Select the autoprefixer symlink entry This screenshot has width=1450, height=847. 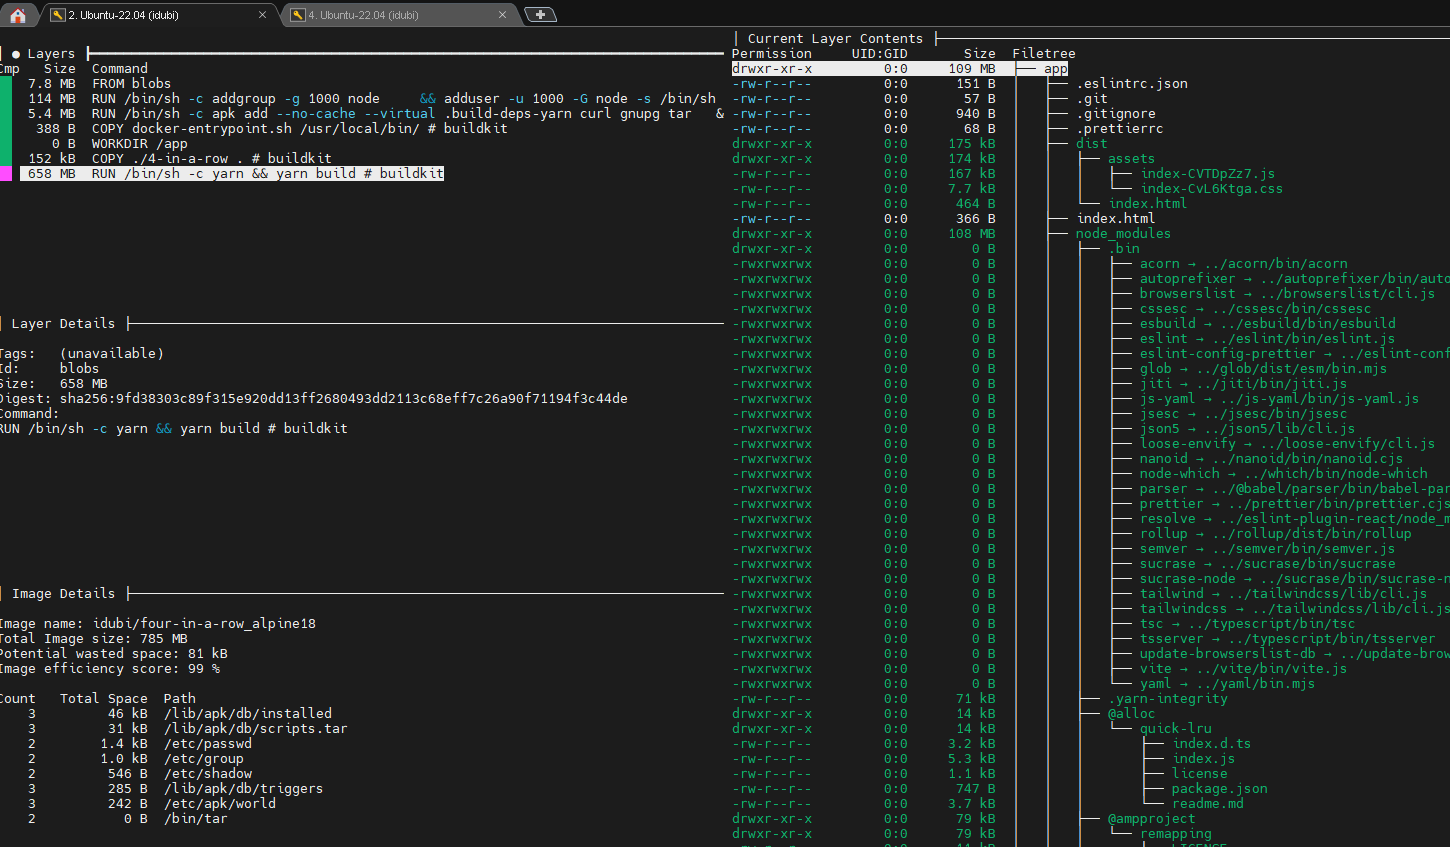pyautogui.click(x=1294, y=278)
